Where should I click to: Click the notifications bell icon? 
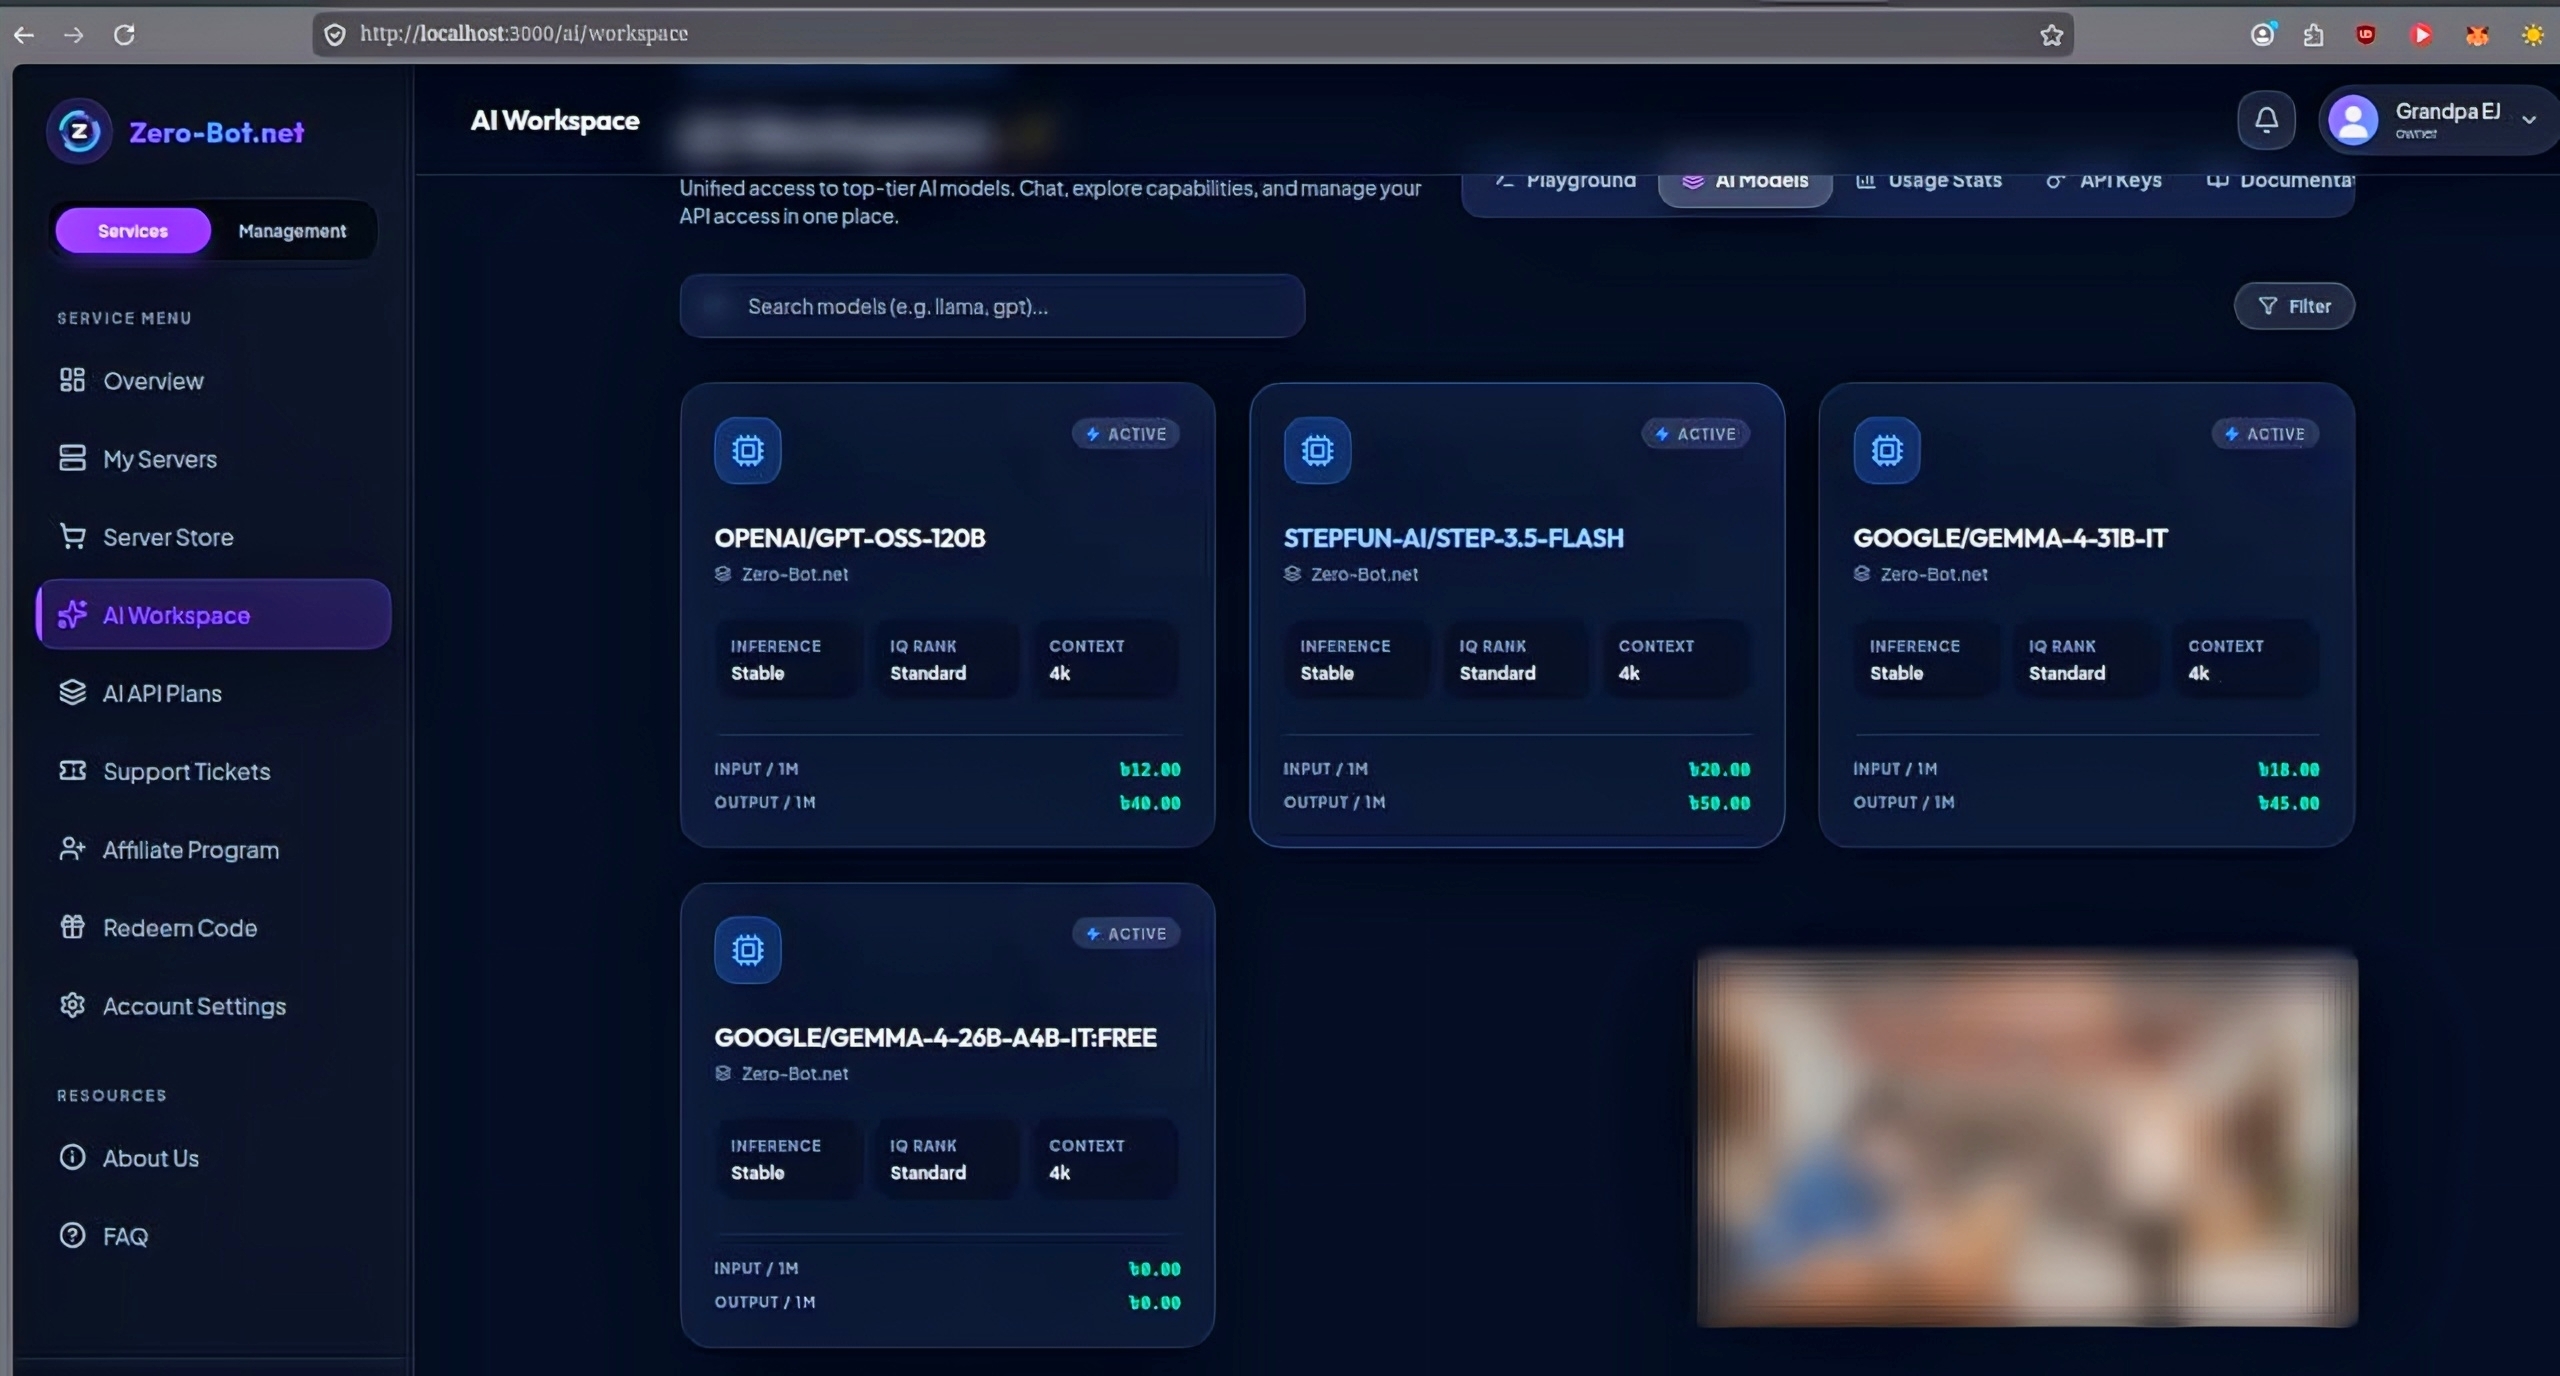[x=2266, y=121]
